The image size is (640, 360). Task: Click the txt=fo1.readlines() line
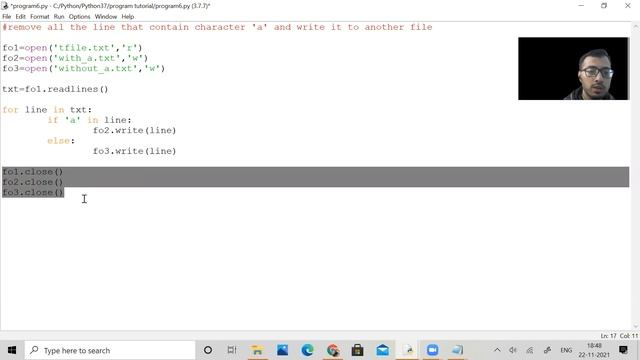tap(55, 89)
